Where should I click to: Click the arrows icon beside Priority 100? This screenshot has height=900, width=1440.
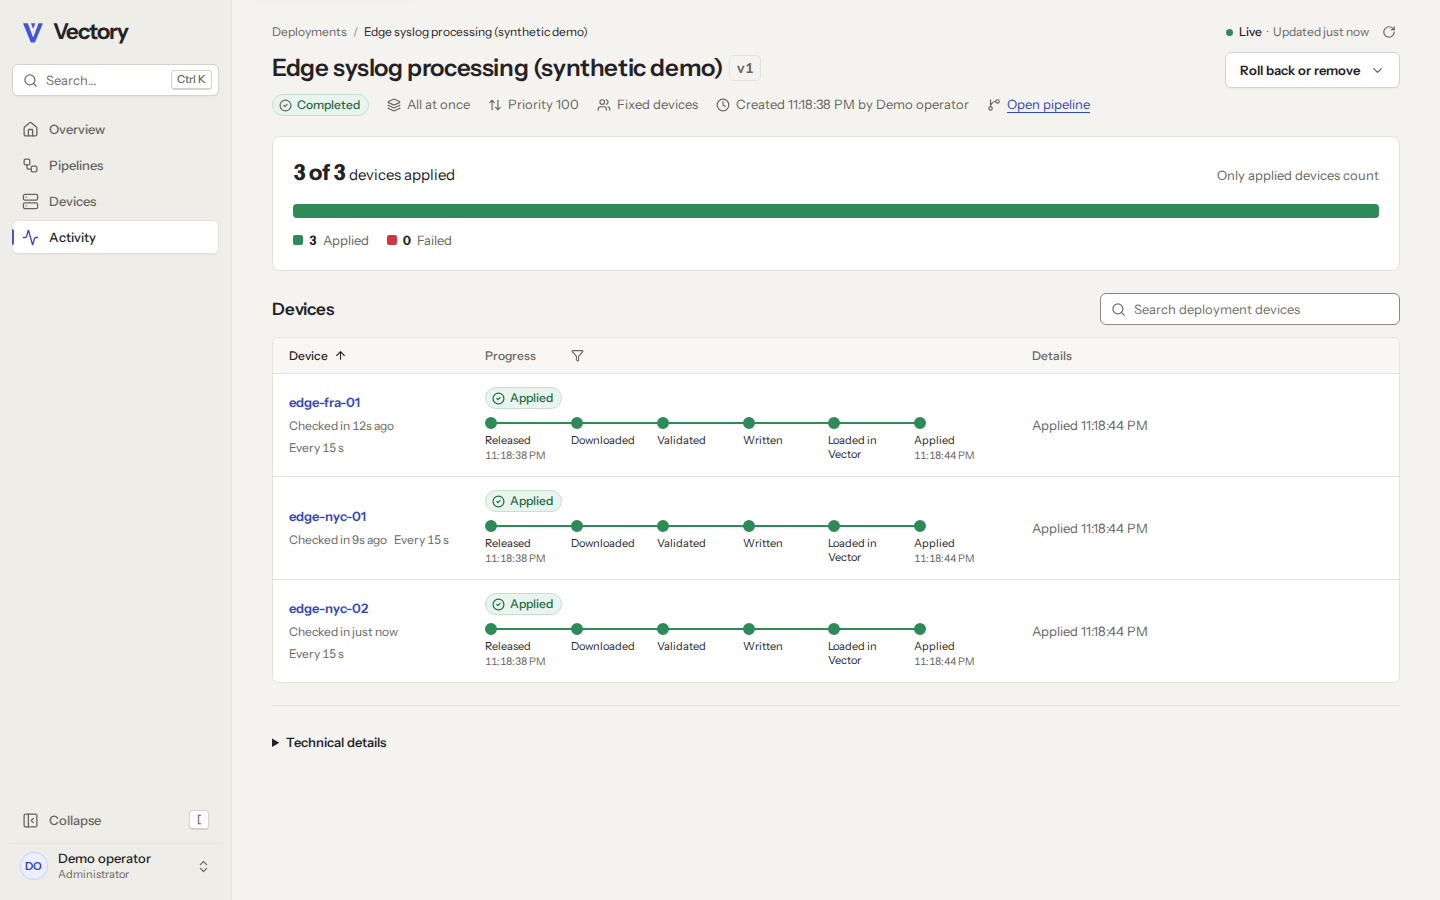495,105
